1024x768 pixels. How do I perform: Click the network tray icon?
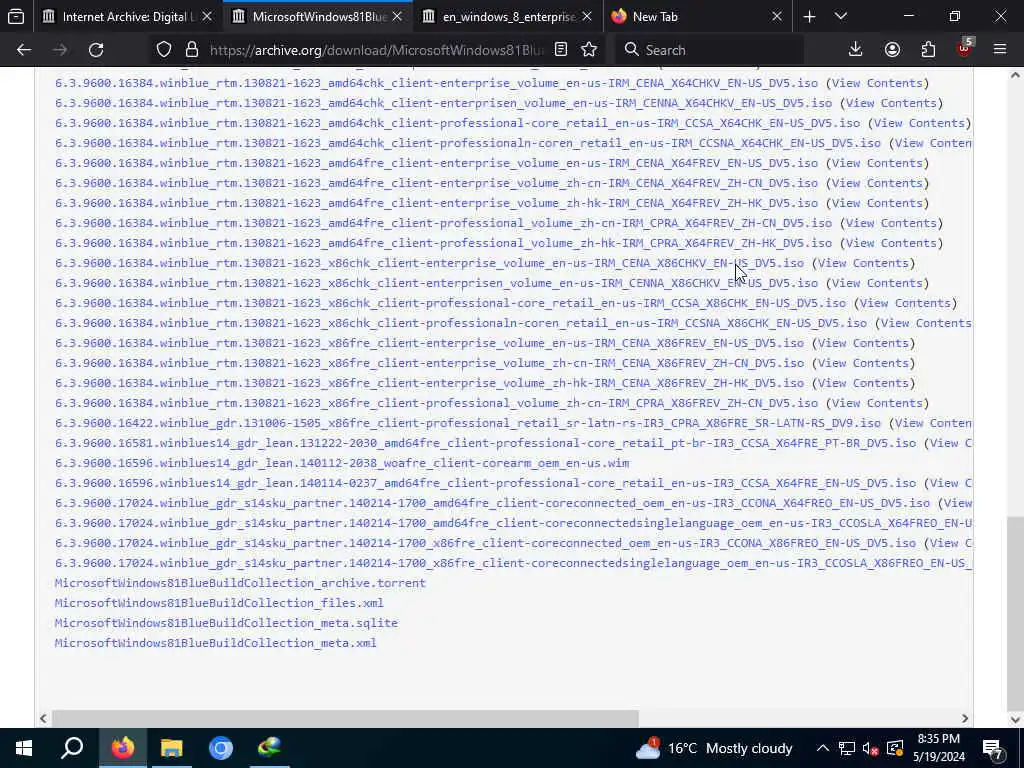pos(847,748)
